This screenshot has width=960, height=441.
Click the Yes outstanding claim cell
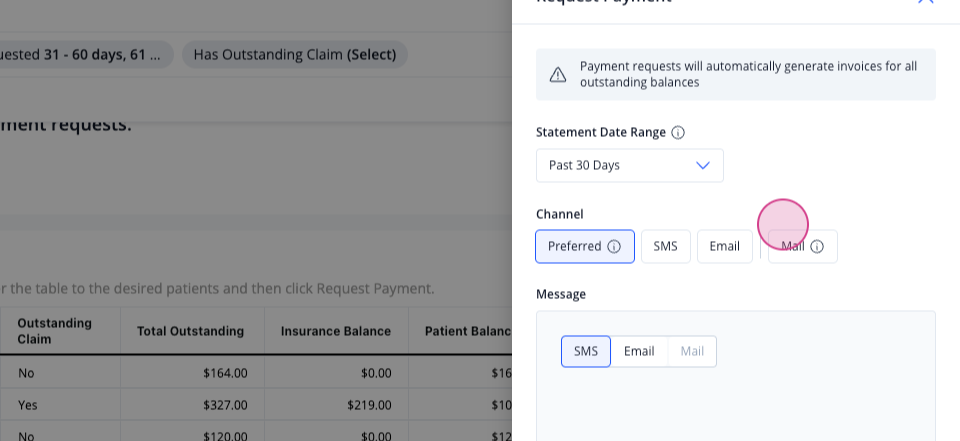click(x=60, y=405)
